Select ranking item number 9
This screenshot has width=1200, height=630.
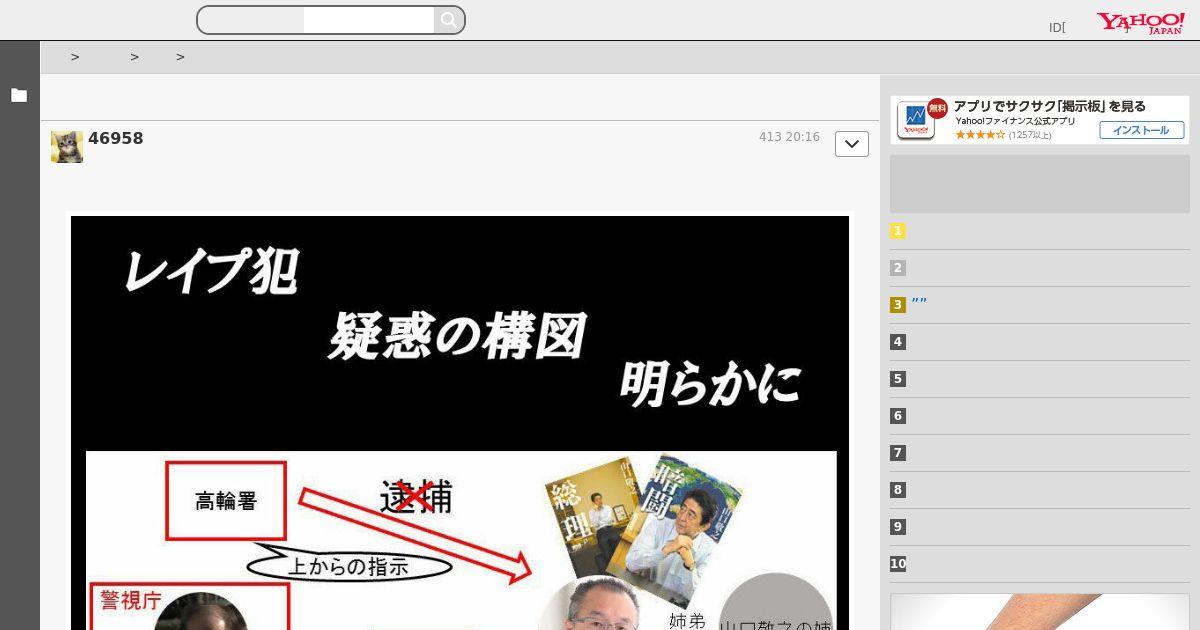898,527
